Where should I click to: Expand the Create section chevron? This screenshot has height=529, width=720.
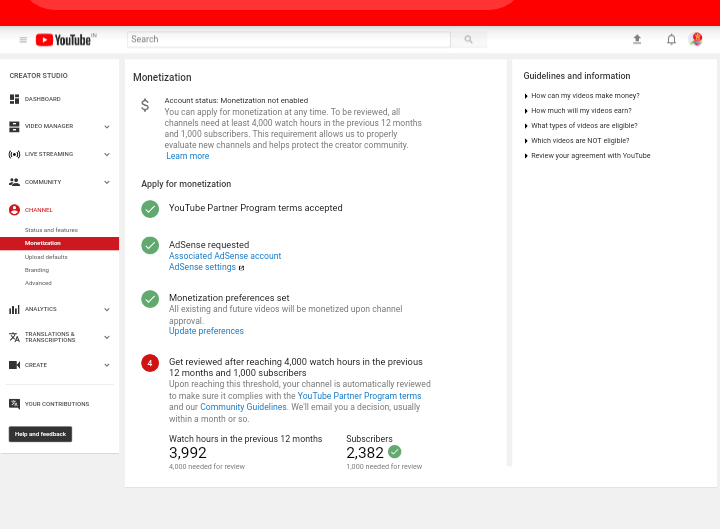[107, 365]
